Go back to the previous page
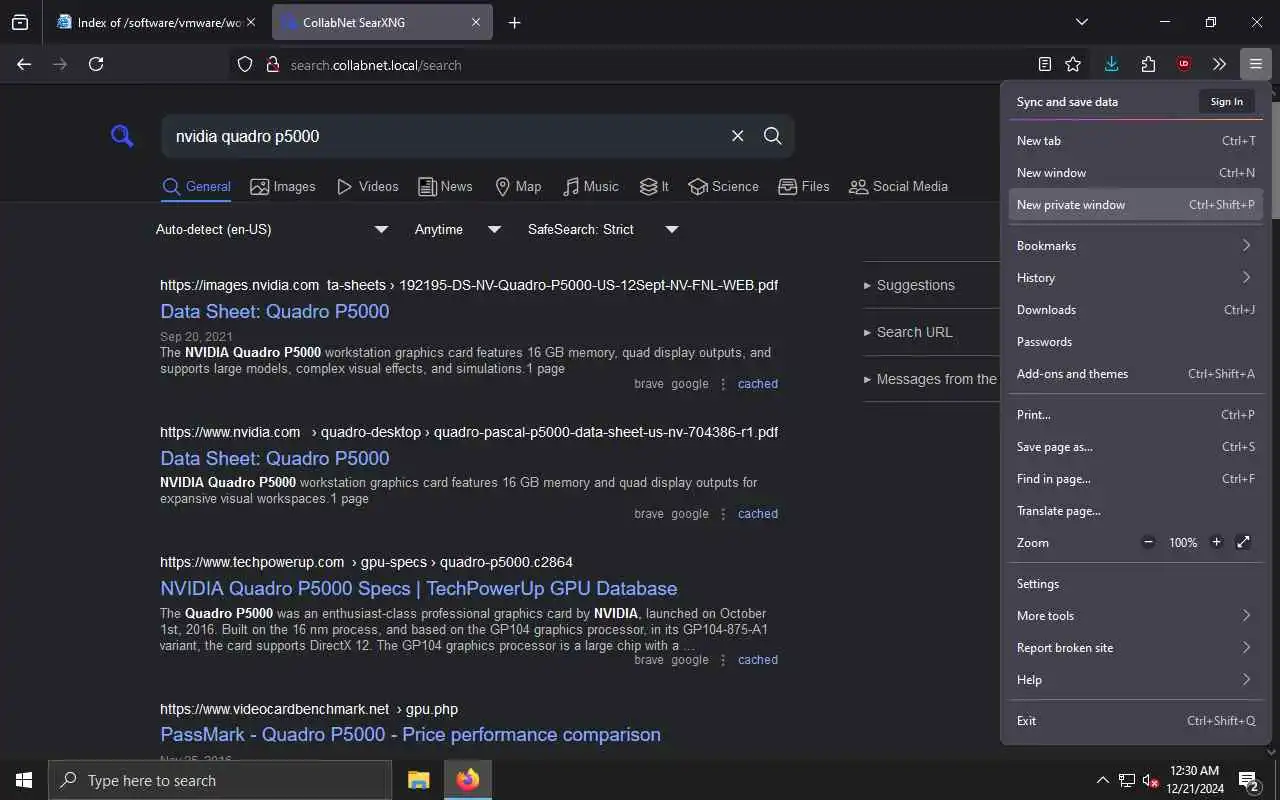Viewport: 1280px width, 800px height. (24, 64)
